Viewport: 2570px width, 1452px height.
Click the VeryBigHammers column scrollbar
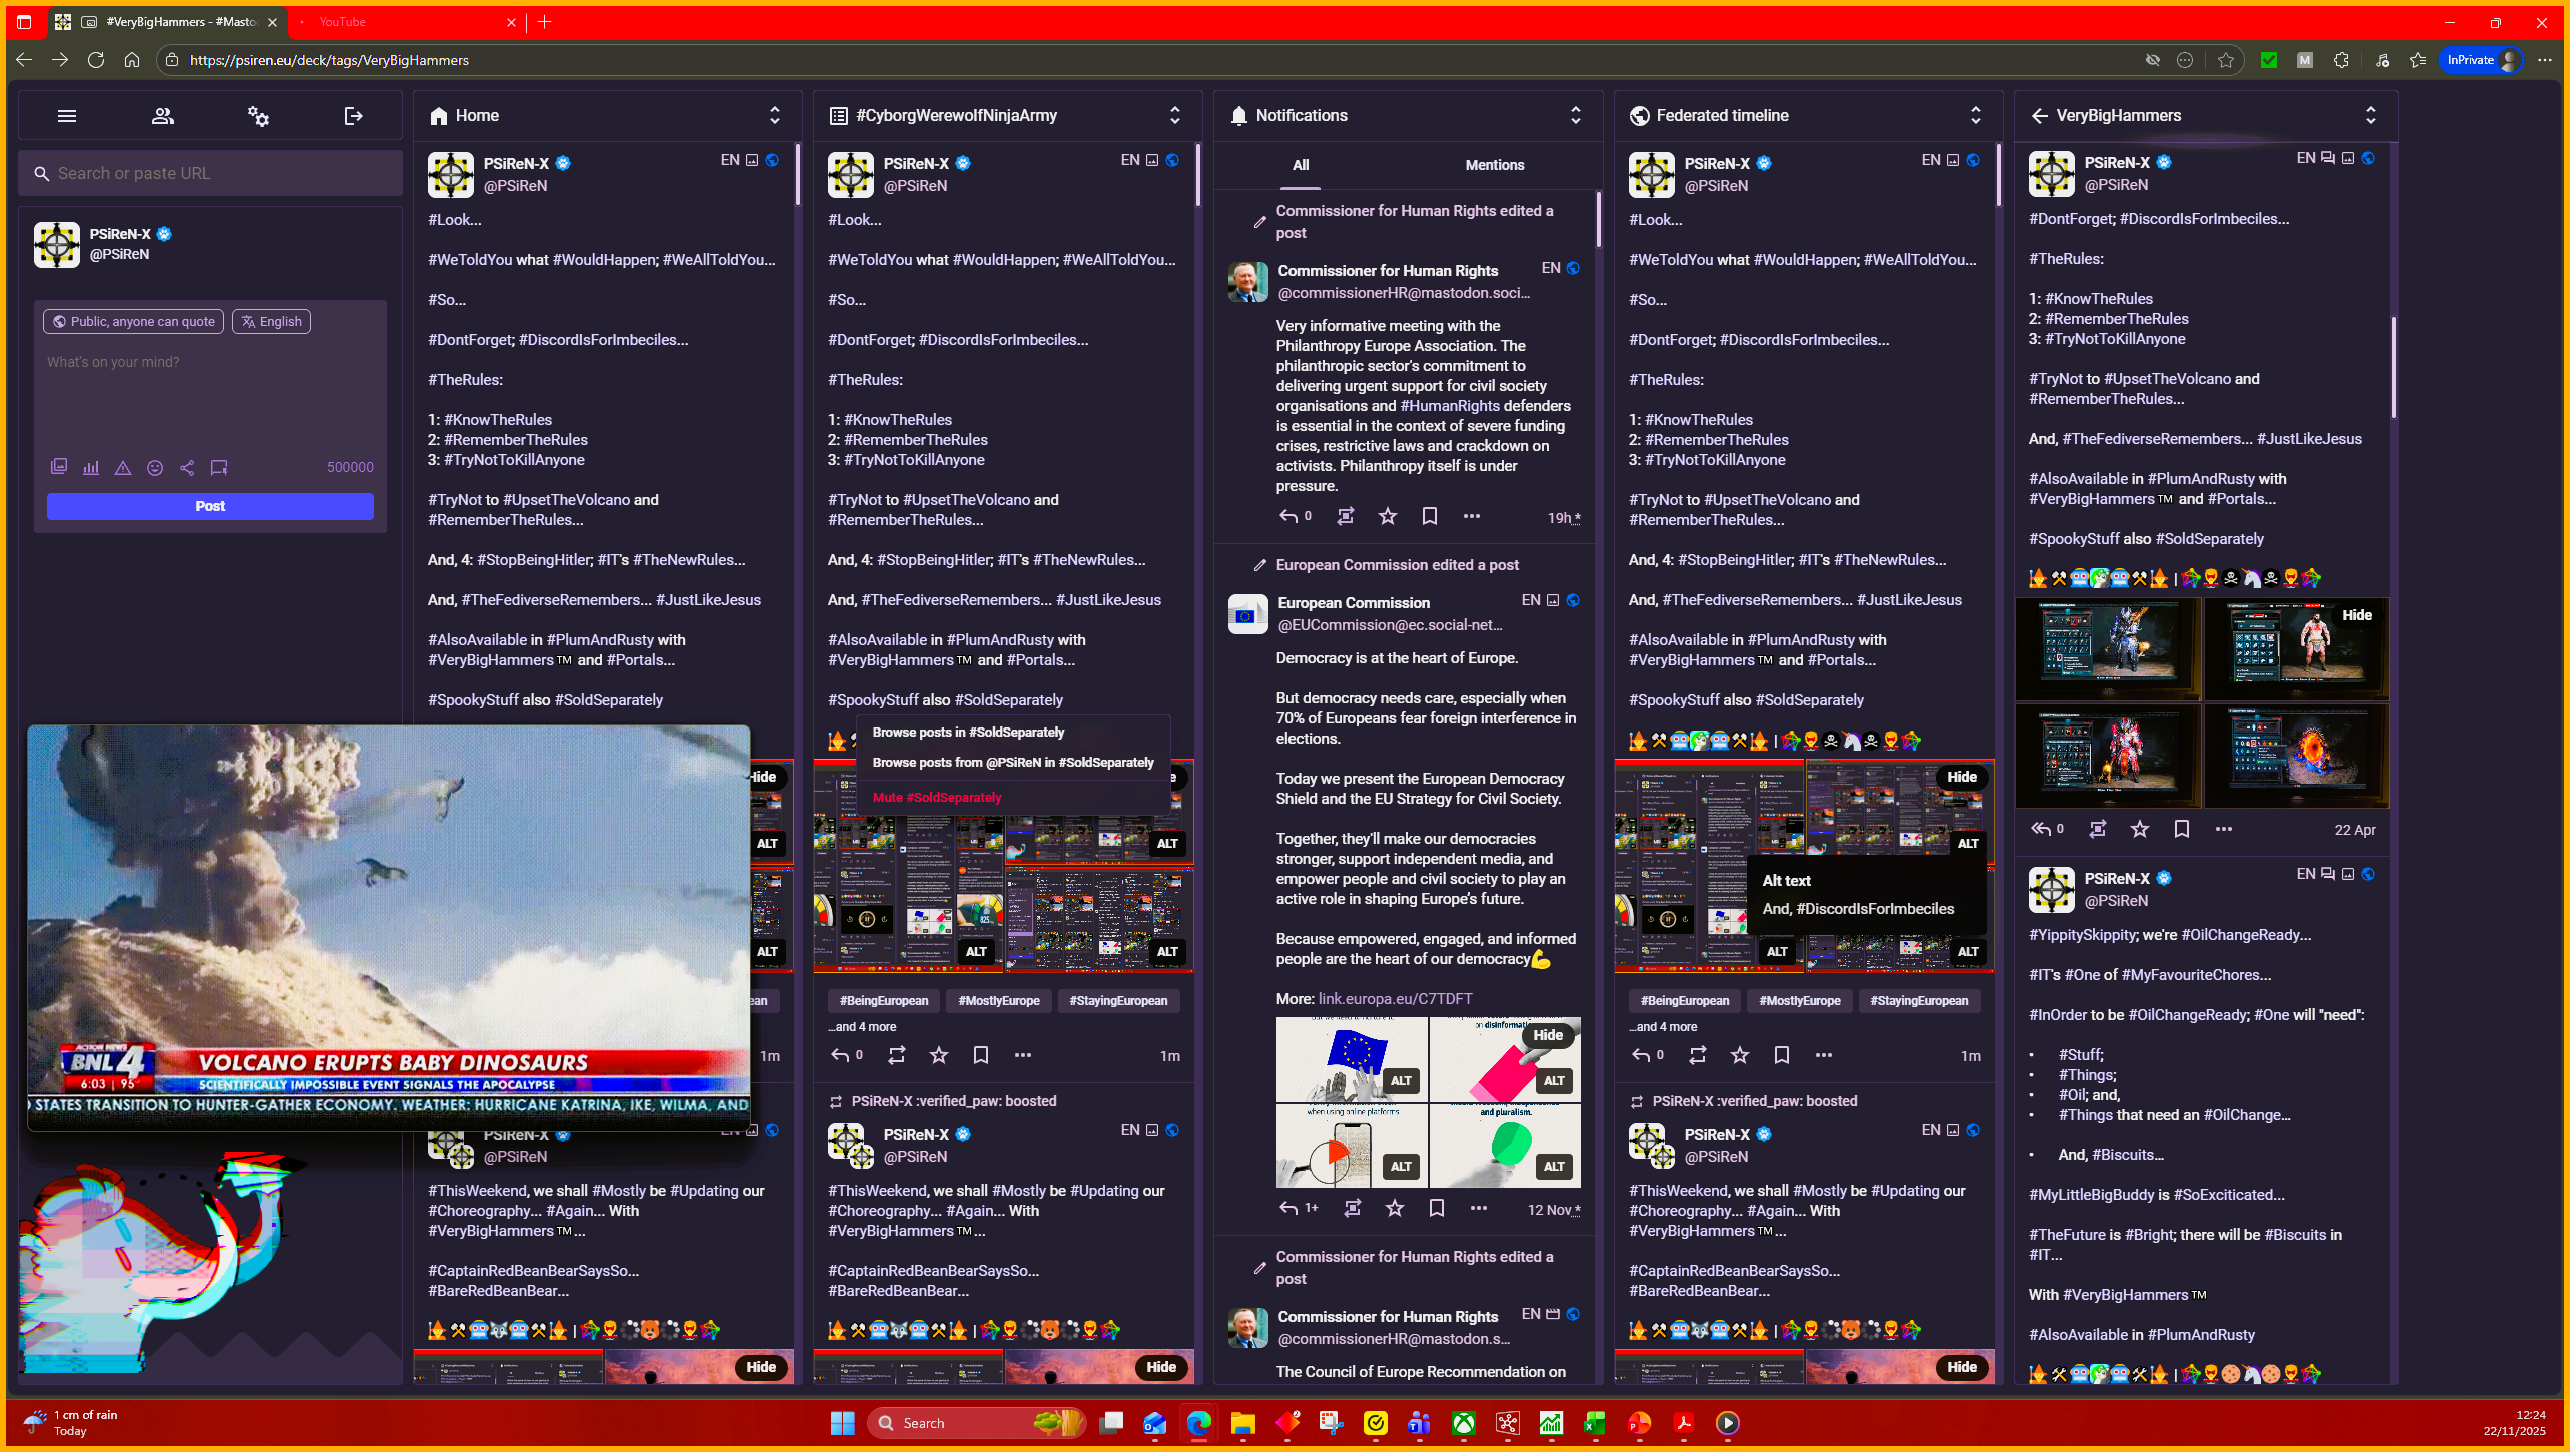click(2393, 367)
